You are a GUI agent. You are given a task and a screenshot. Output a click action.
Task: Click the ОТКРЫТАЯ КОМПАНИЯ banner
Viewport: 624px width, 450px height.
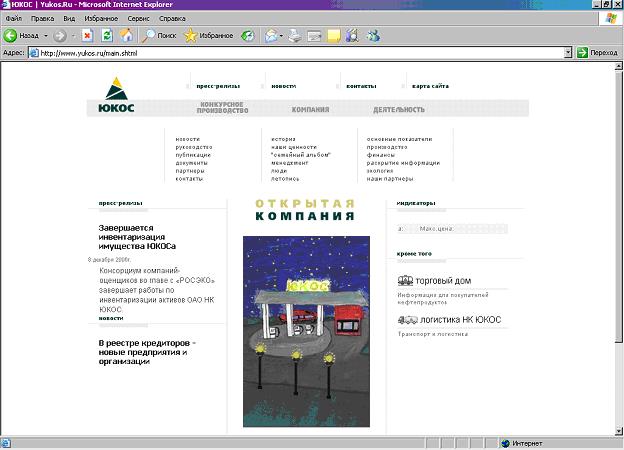coord(305,210)
